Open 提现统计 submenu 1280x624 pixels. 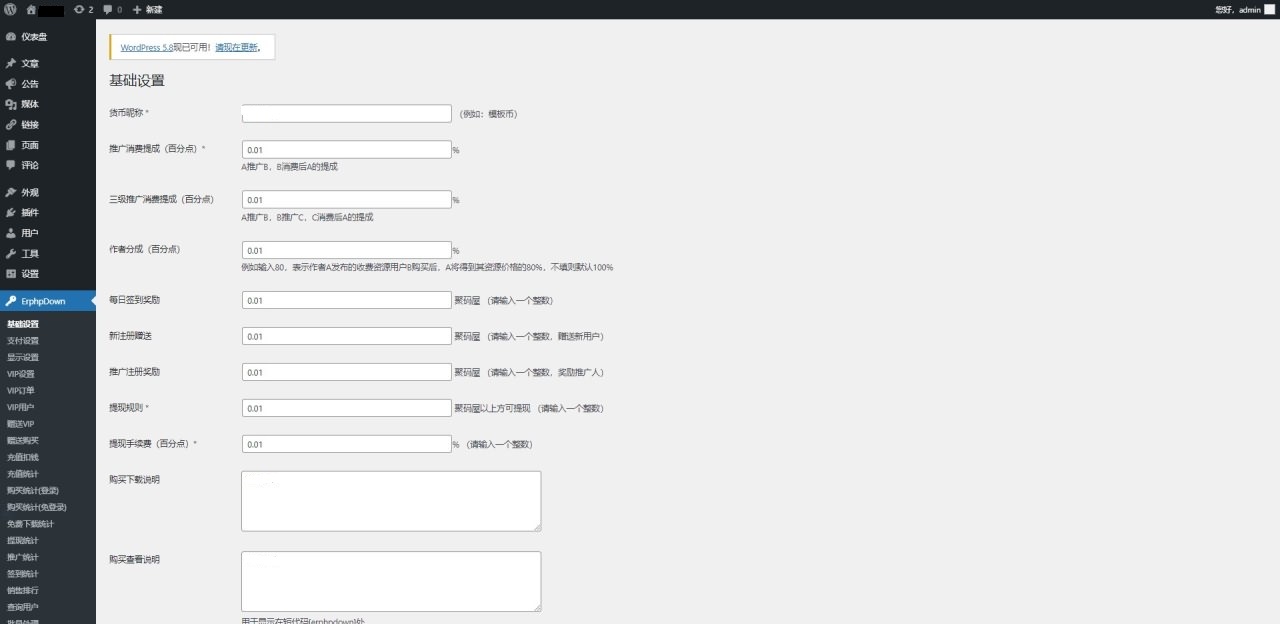click(23, 540)
